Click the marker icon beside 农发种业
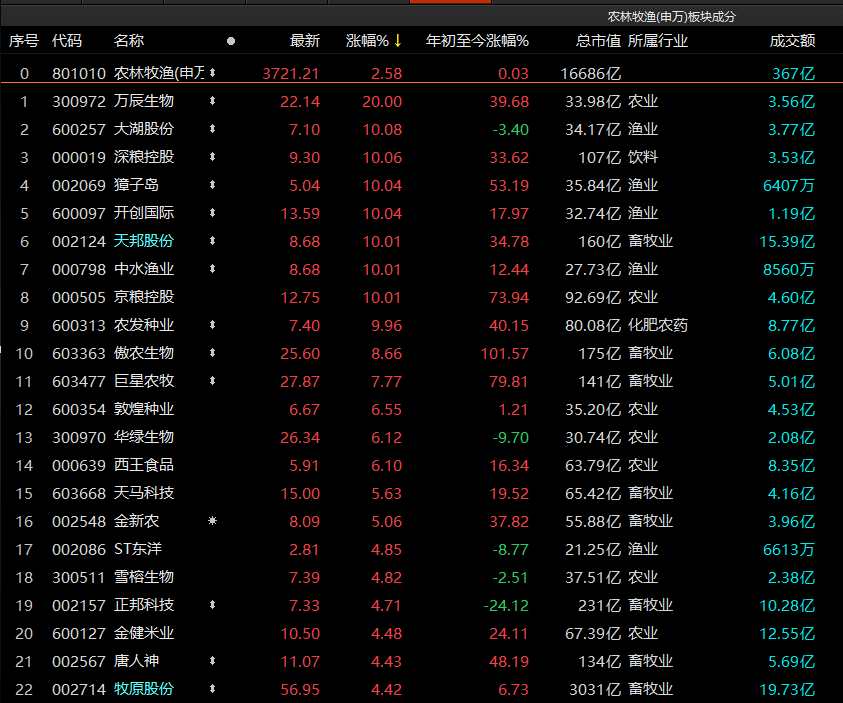This screenshot has width=843, height=703. [x=212, y=325]
